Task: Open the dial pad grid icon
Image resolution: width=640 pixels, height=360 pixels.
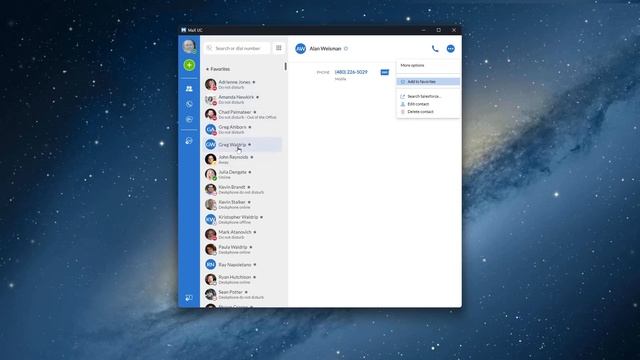Action: [x=279, y=48]
